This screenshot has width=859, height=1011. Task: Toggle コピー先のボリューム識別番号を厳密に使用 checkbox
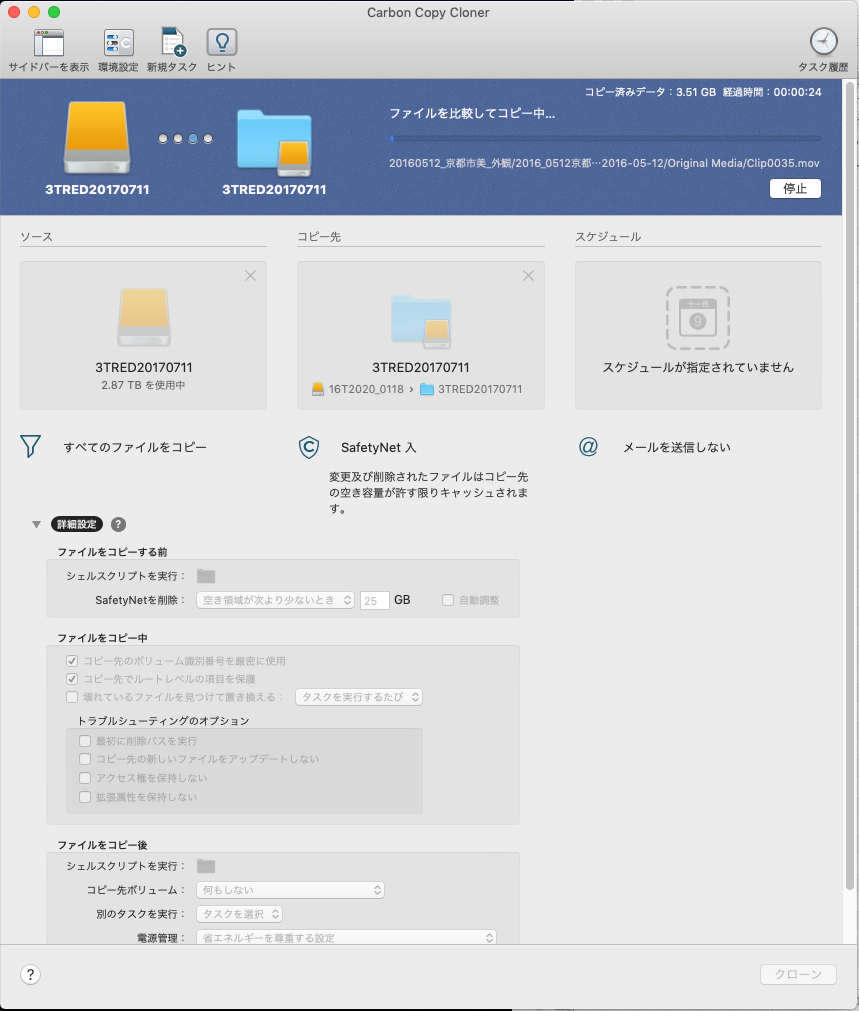[x=72, y=661]
